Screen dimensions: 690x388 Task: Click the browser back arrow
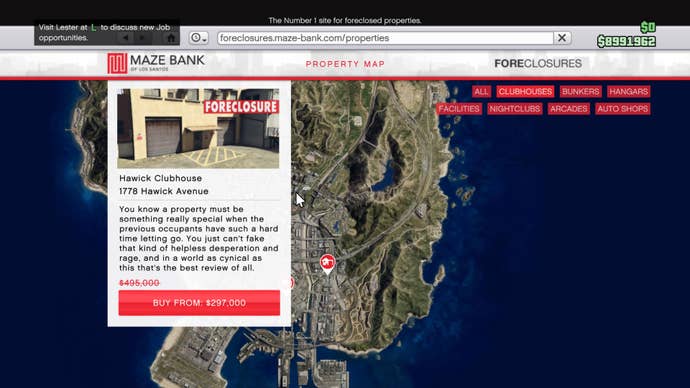tap(126, 38)
